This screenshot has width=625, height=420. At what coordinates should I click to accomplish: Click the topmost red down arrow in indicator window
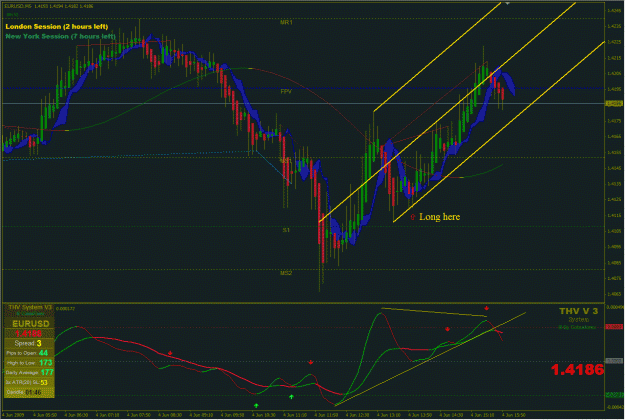point(487,308)
